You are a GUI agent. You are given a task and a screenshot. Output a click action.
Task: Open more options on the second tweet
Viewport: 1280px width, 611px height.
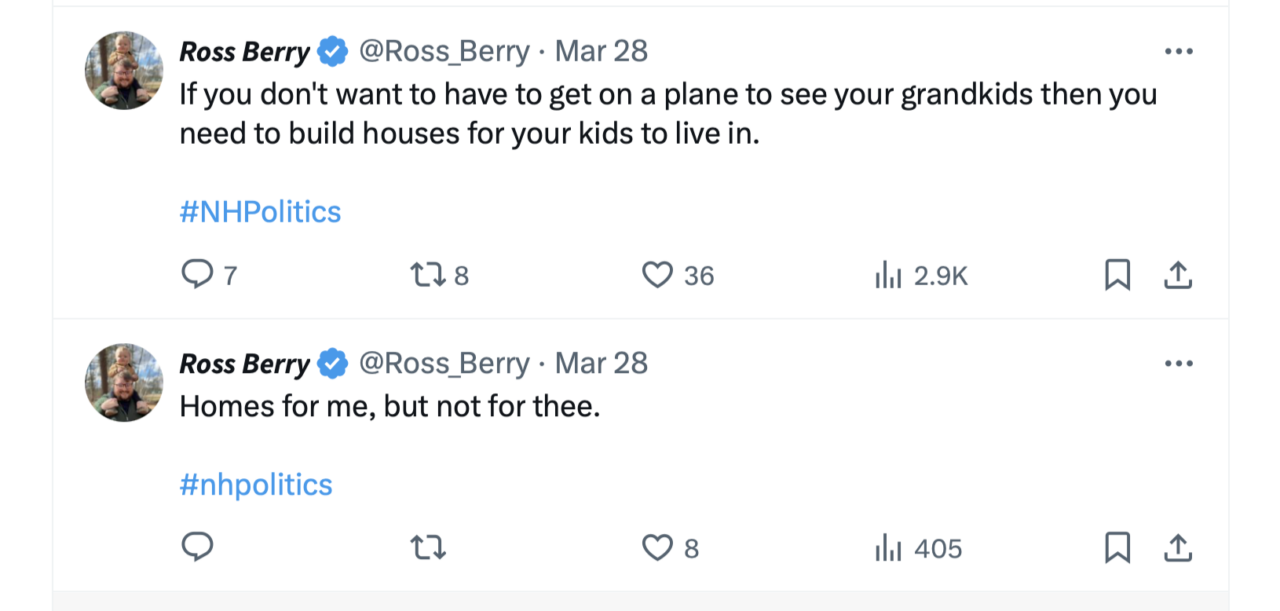[x=1179, y=363]
